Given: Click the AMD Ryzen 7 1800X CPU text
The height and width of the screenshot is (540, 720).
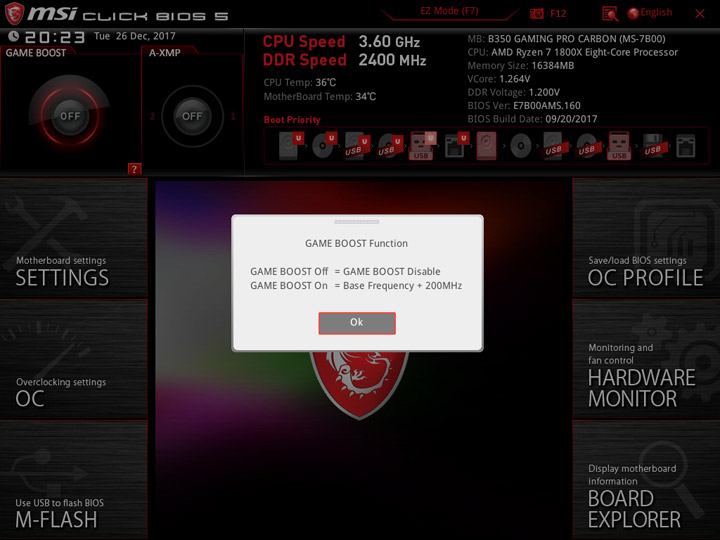Looking at the screenshot, I should click(585, 52).
